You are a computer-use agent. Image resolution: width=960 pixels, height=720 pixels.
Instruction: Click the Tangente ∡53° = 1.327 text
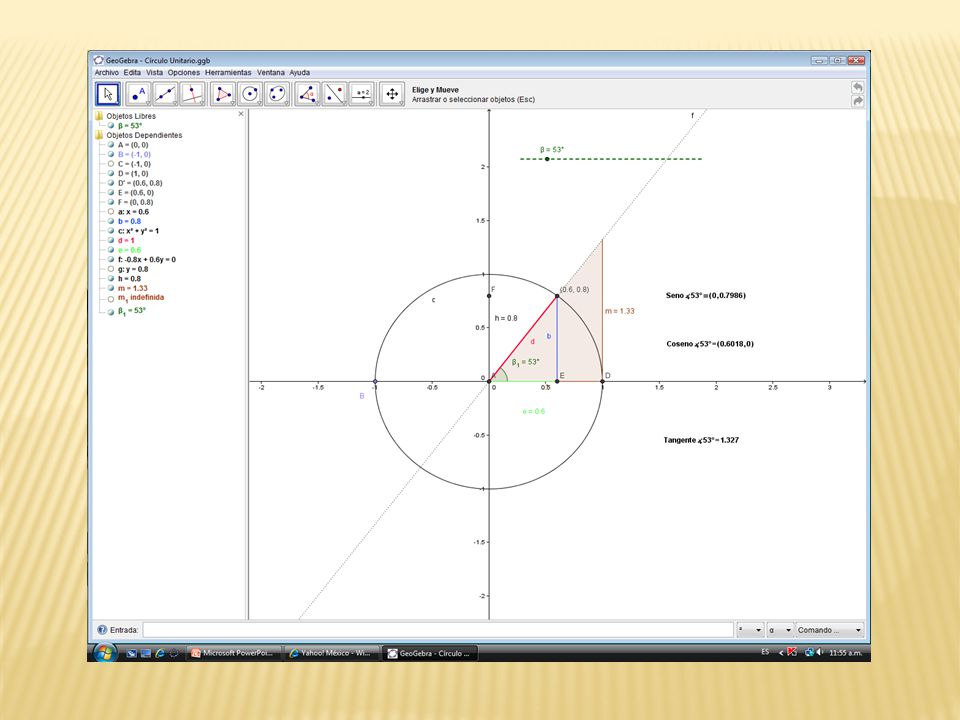(x=701, y=440)
